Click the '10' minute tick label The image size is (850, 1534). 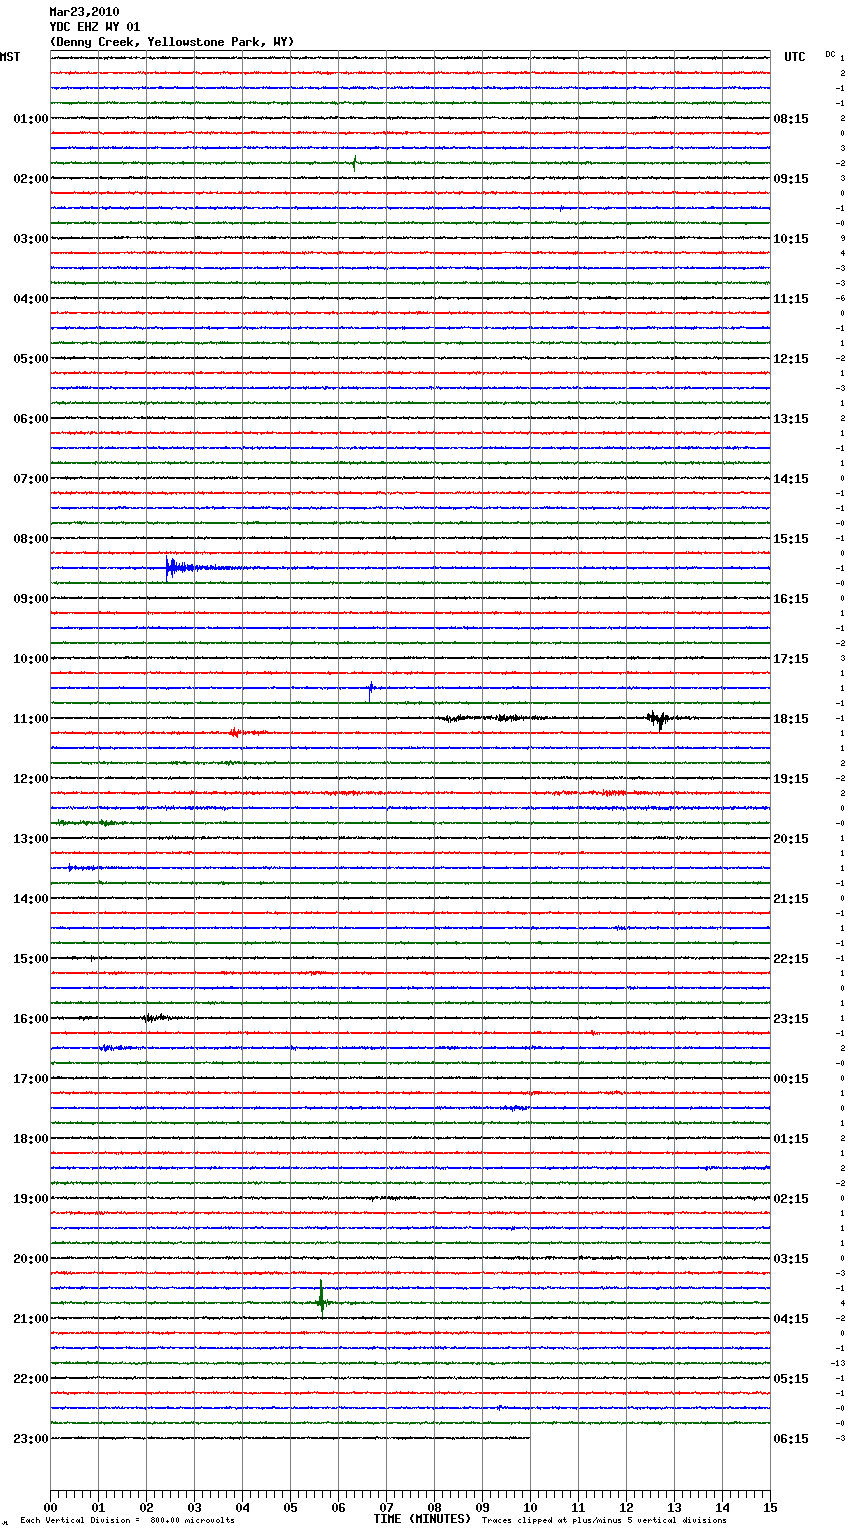(x=530, y=1507)
